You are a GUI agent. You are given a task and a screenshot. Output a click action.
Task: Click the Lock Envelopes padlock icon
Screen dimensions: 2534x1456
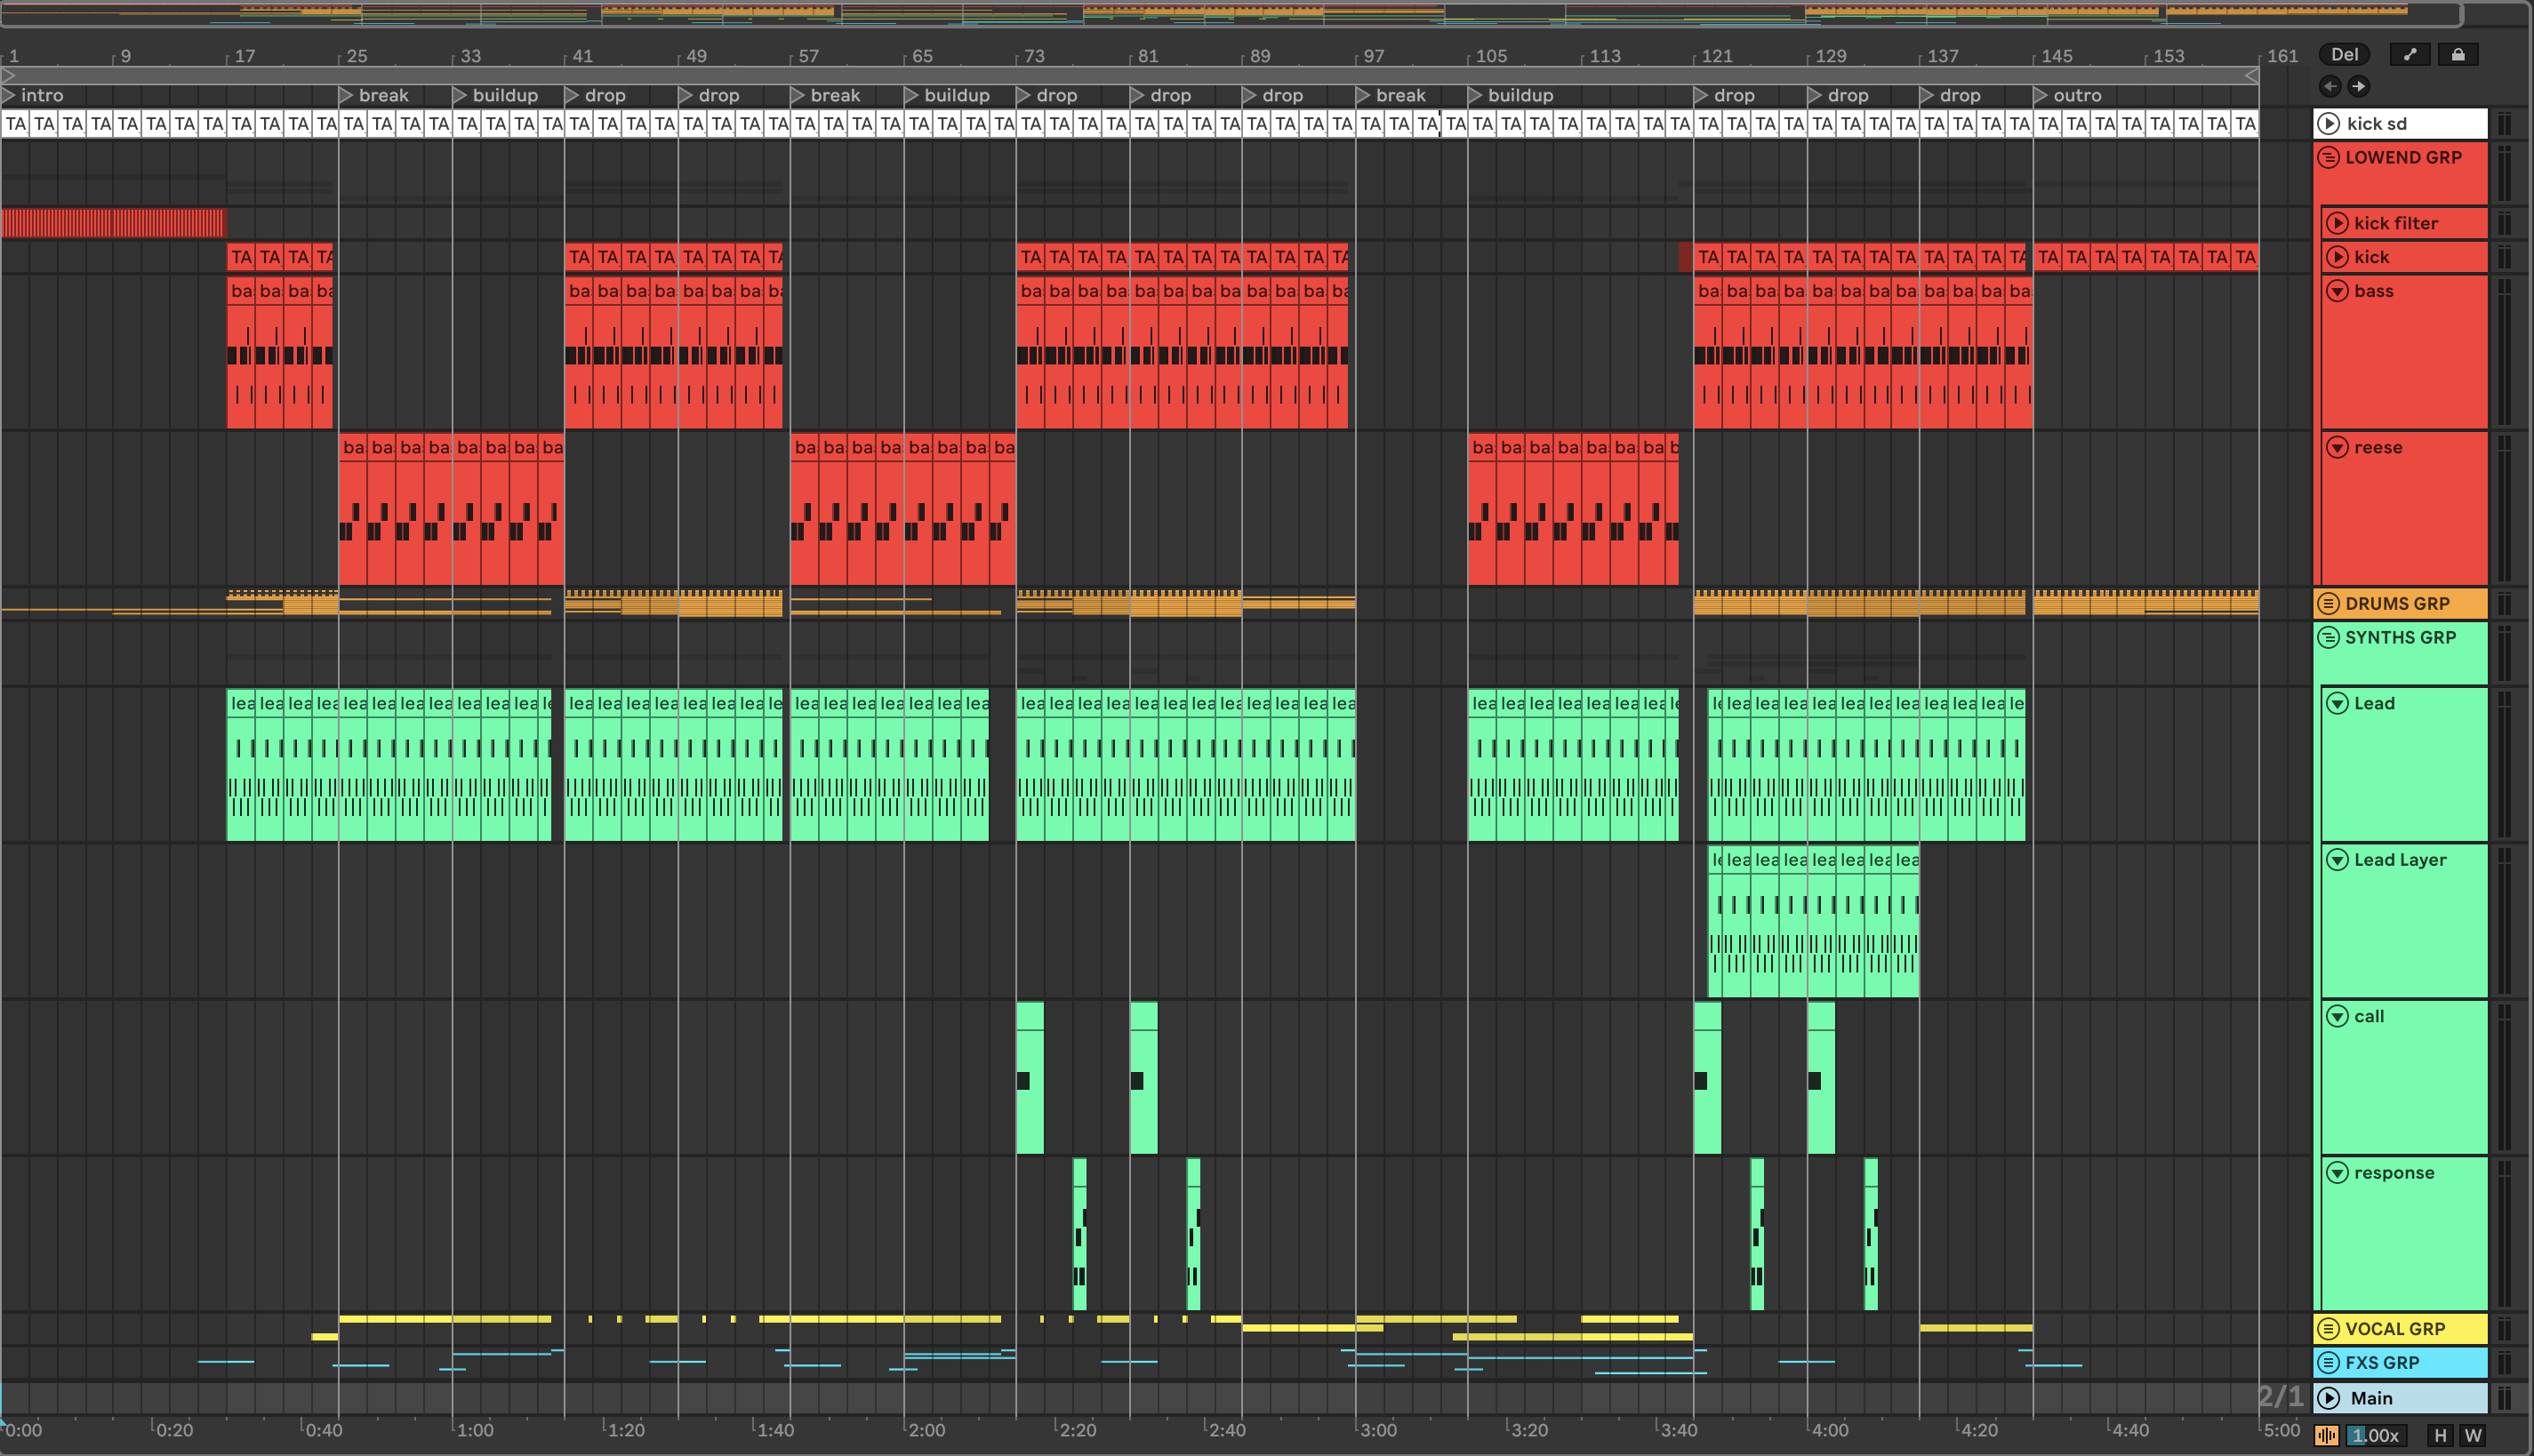[2457, 55]
